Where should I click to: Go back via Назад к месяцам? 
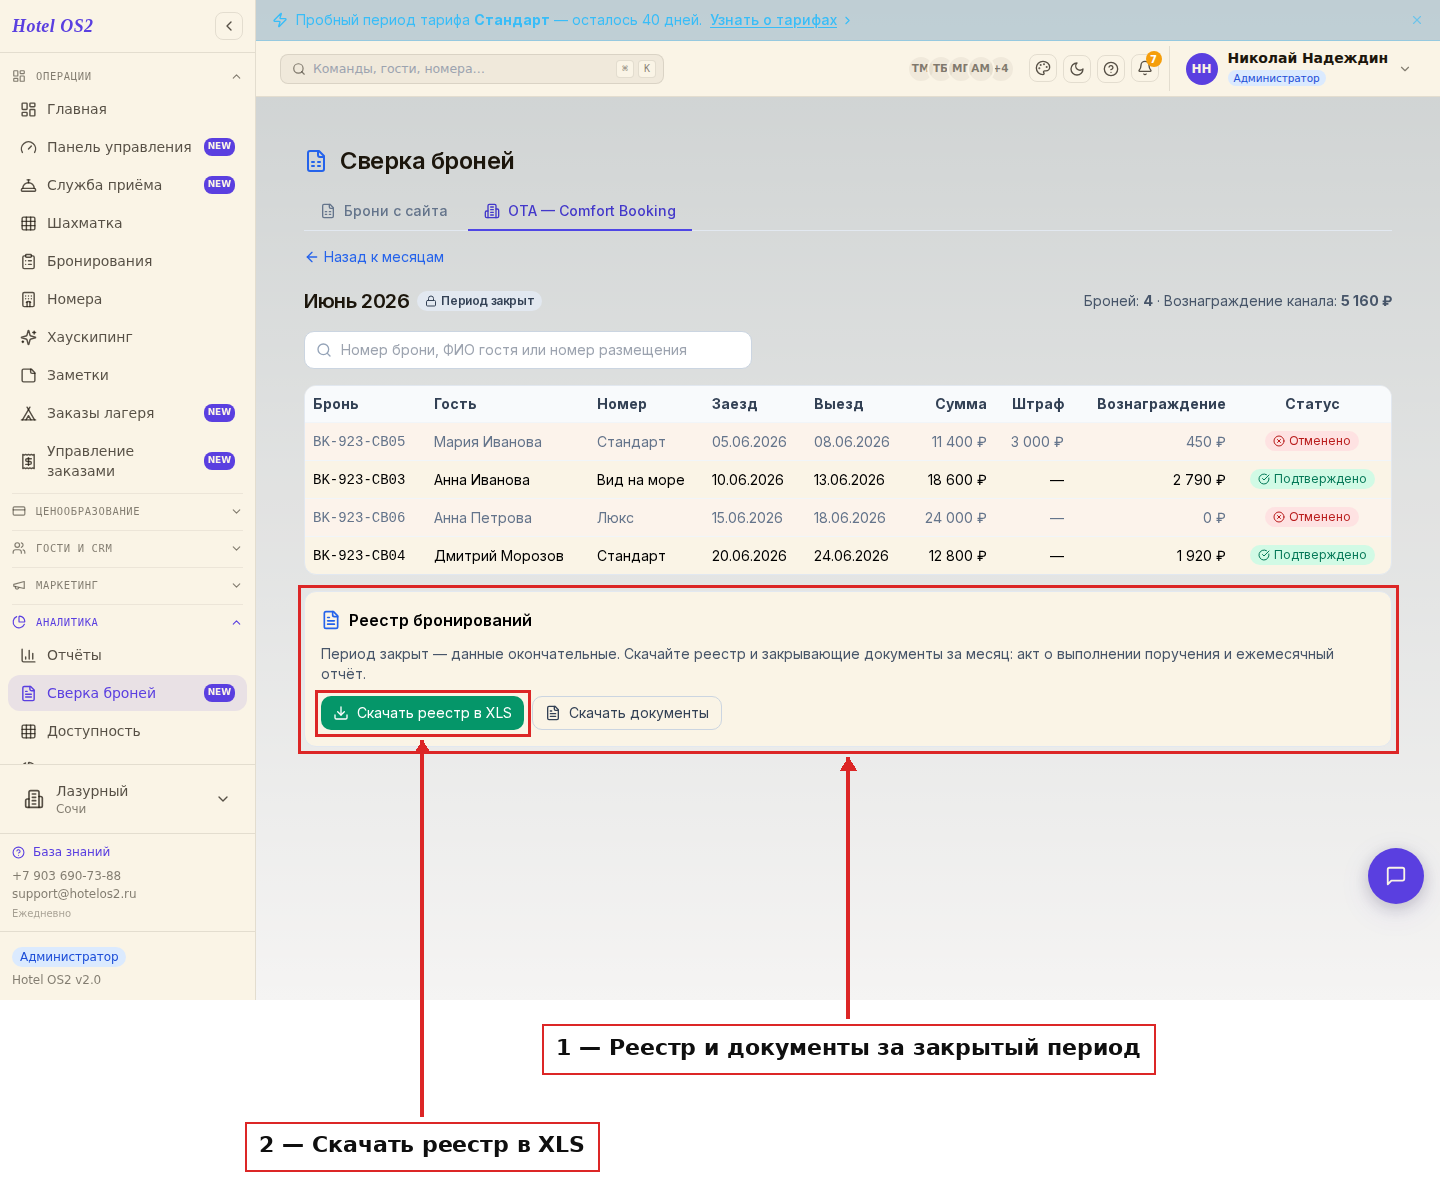pyautogui.click(x=374, y=257)
